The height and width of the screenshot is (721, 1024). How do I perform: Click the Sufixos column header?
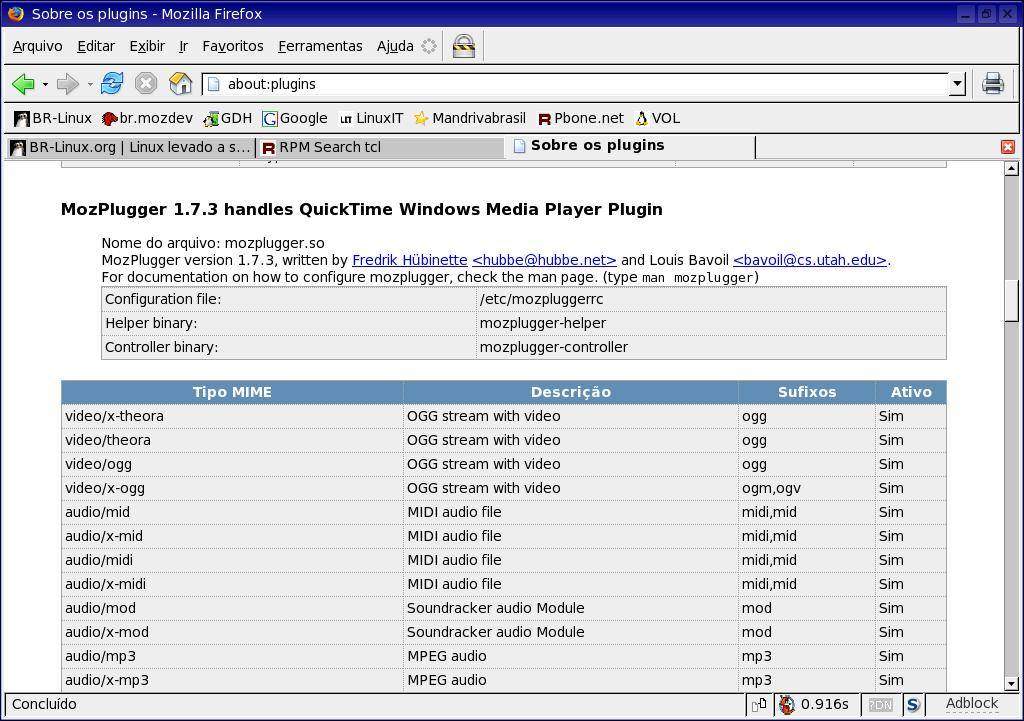click(807, 392)
